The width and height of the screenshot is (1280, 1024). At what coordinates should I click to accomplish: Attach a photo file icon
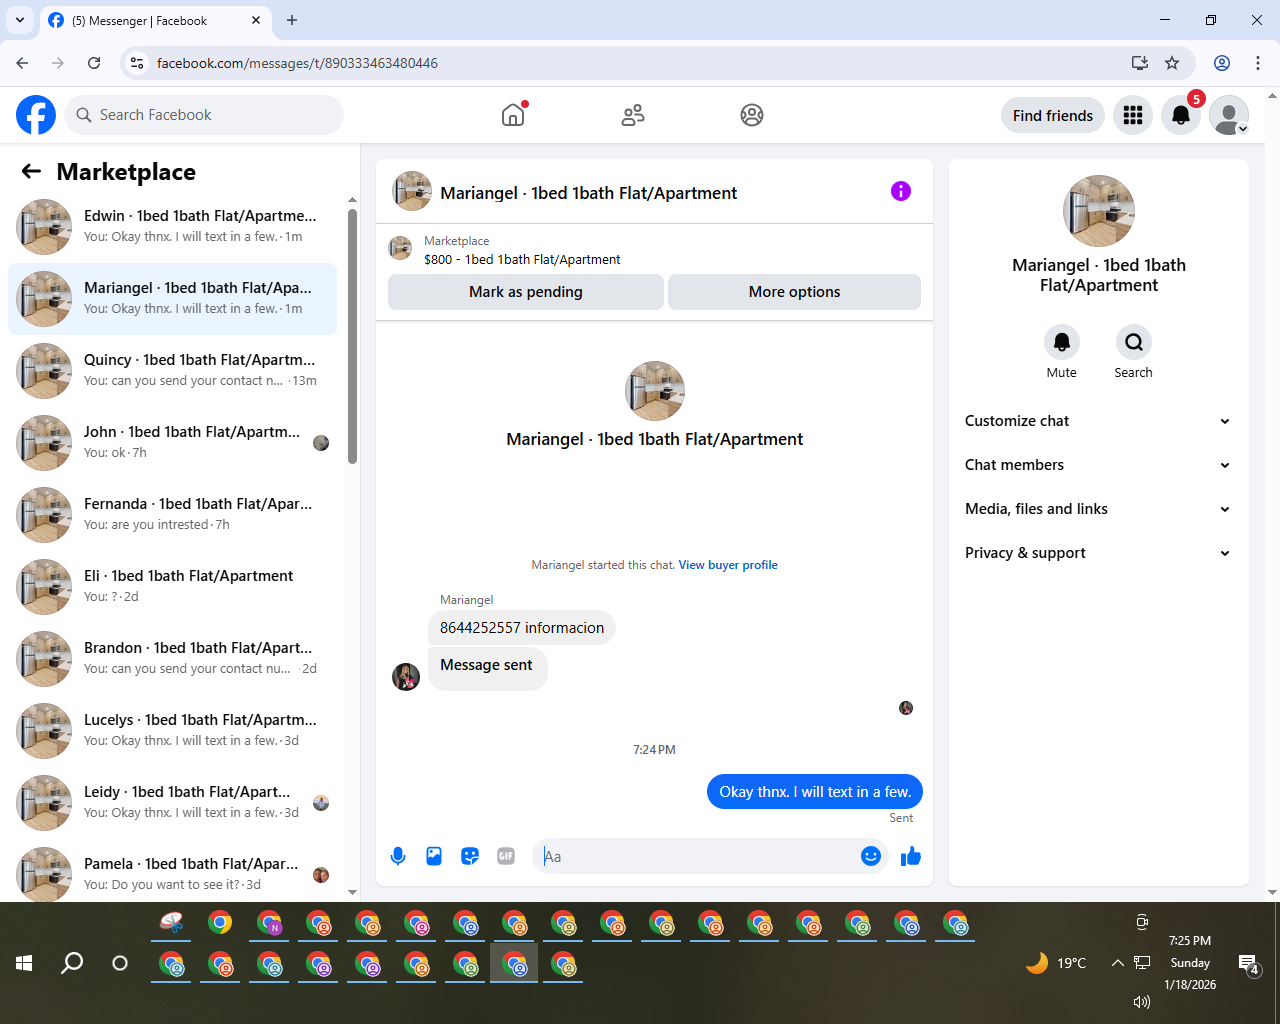434,856
